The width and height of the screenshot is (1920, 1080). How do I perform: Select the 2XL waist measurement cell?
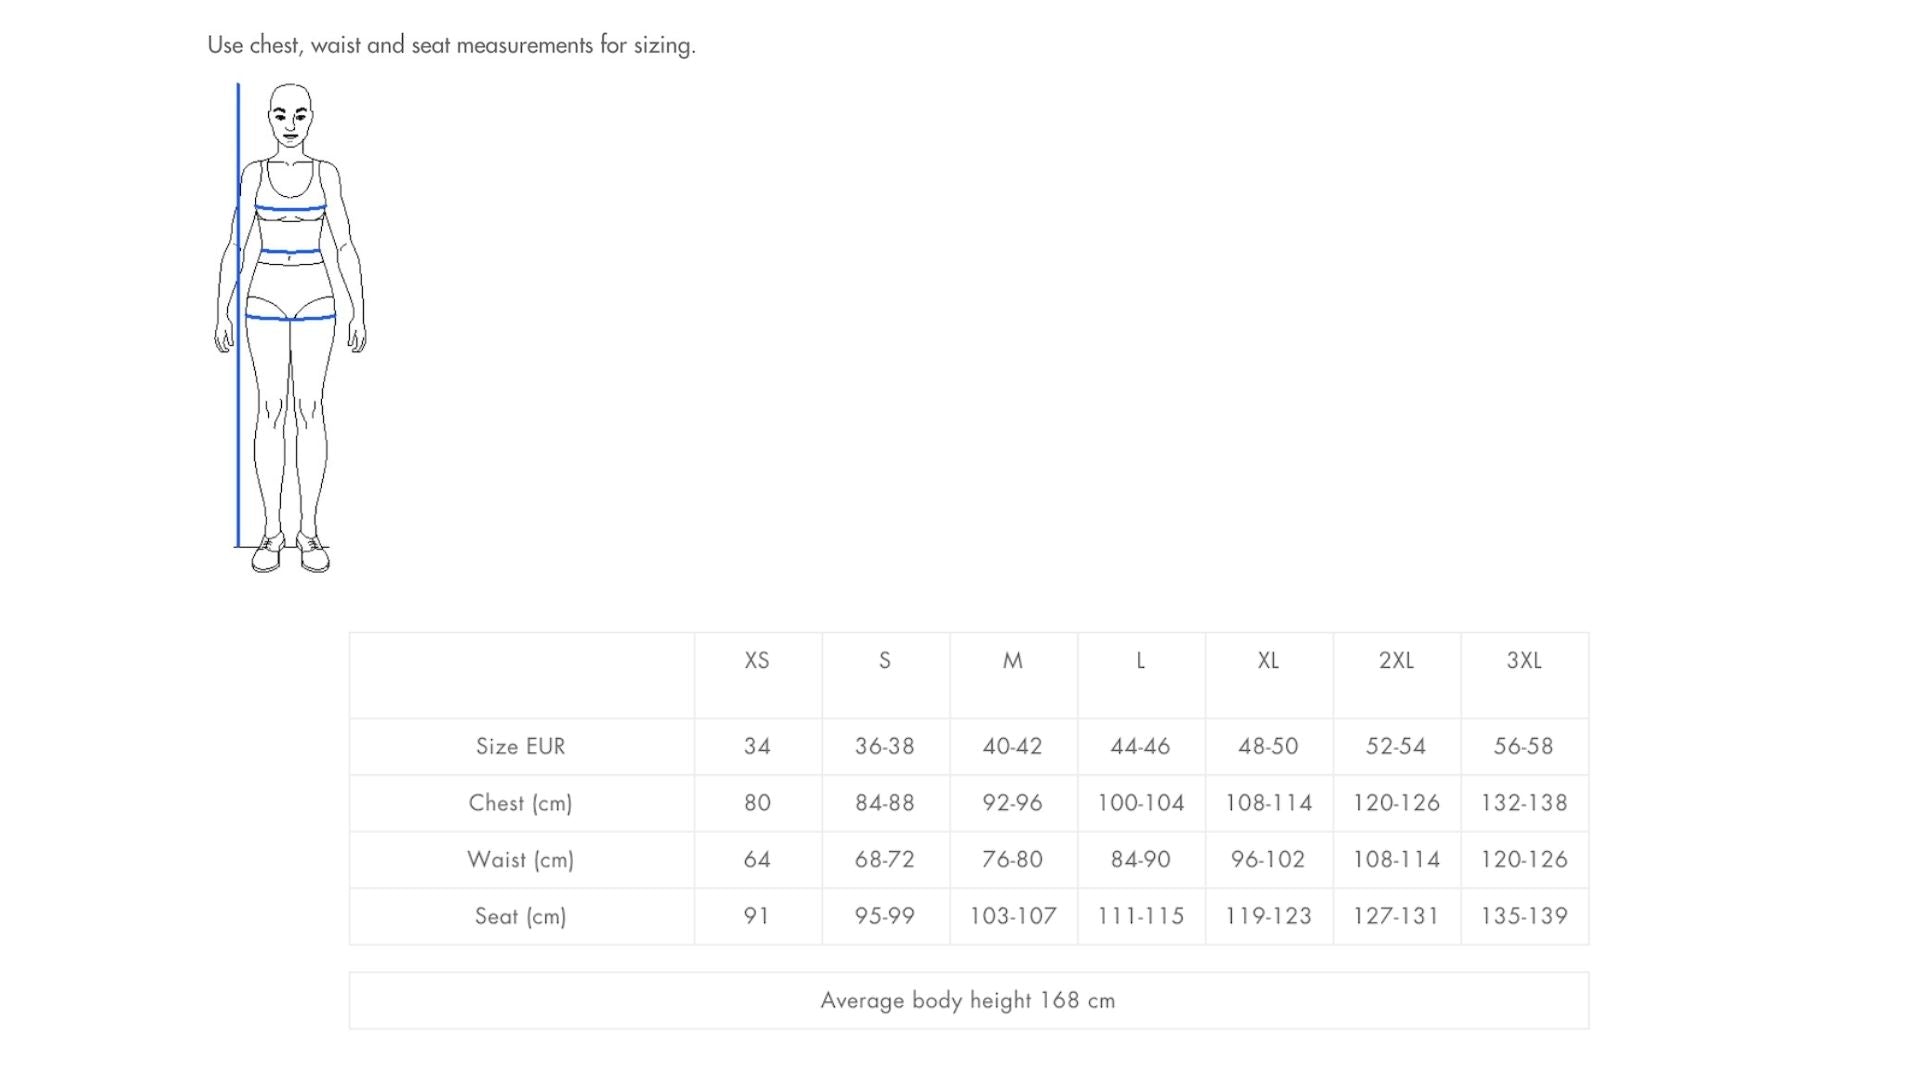(1396, 860)
